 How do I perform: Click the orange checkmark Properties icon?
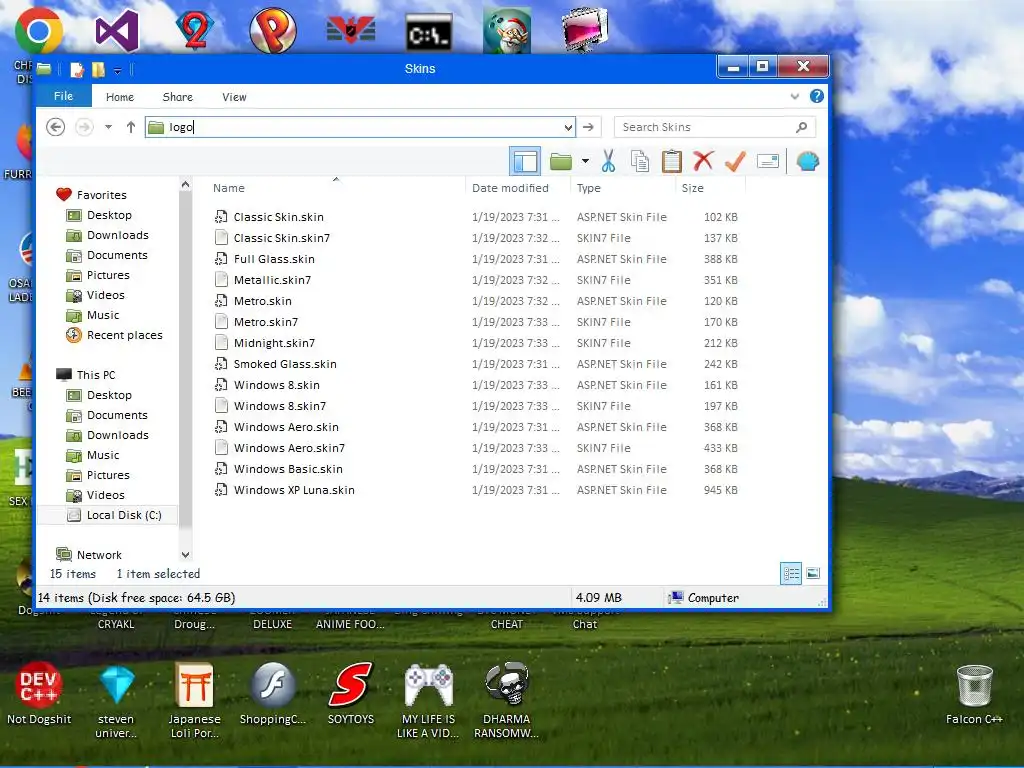[735, 161]
